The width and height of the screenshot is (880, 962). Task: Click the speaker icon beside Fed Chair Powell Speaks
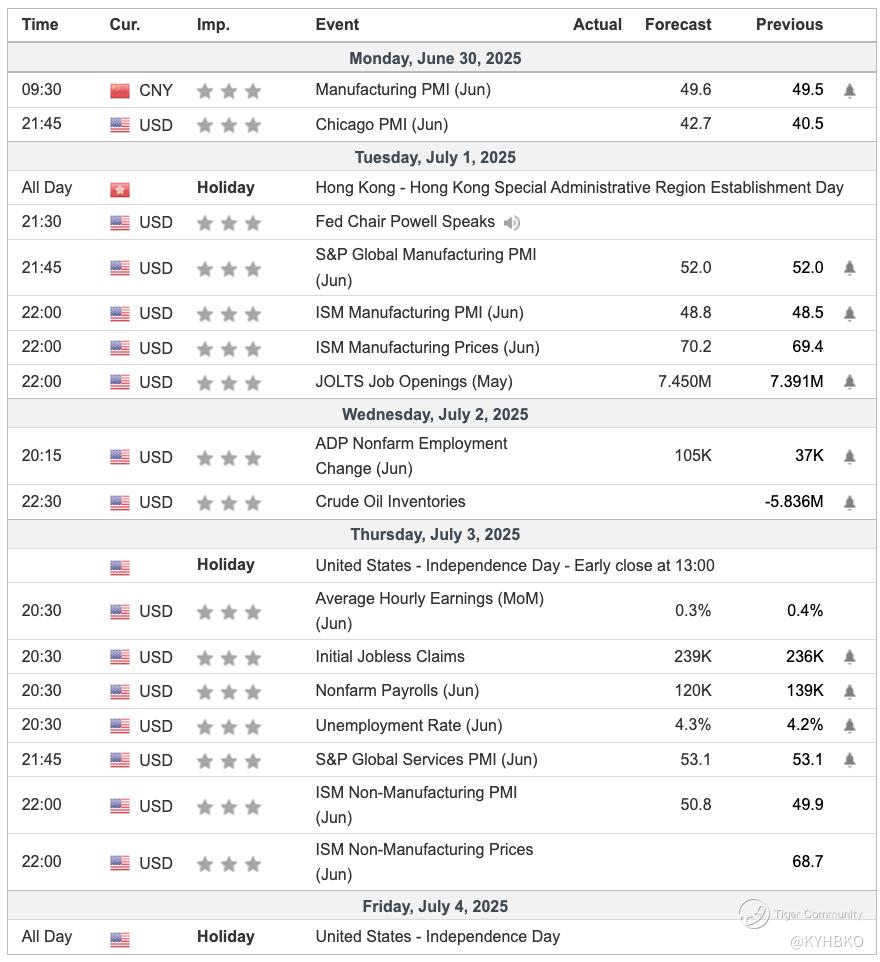512,223
